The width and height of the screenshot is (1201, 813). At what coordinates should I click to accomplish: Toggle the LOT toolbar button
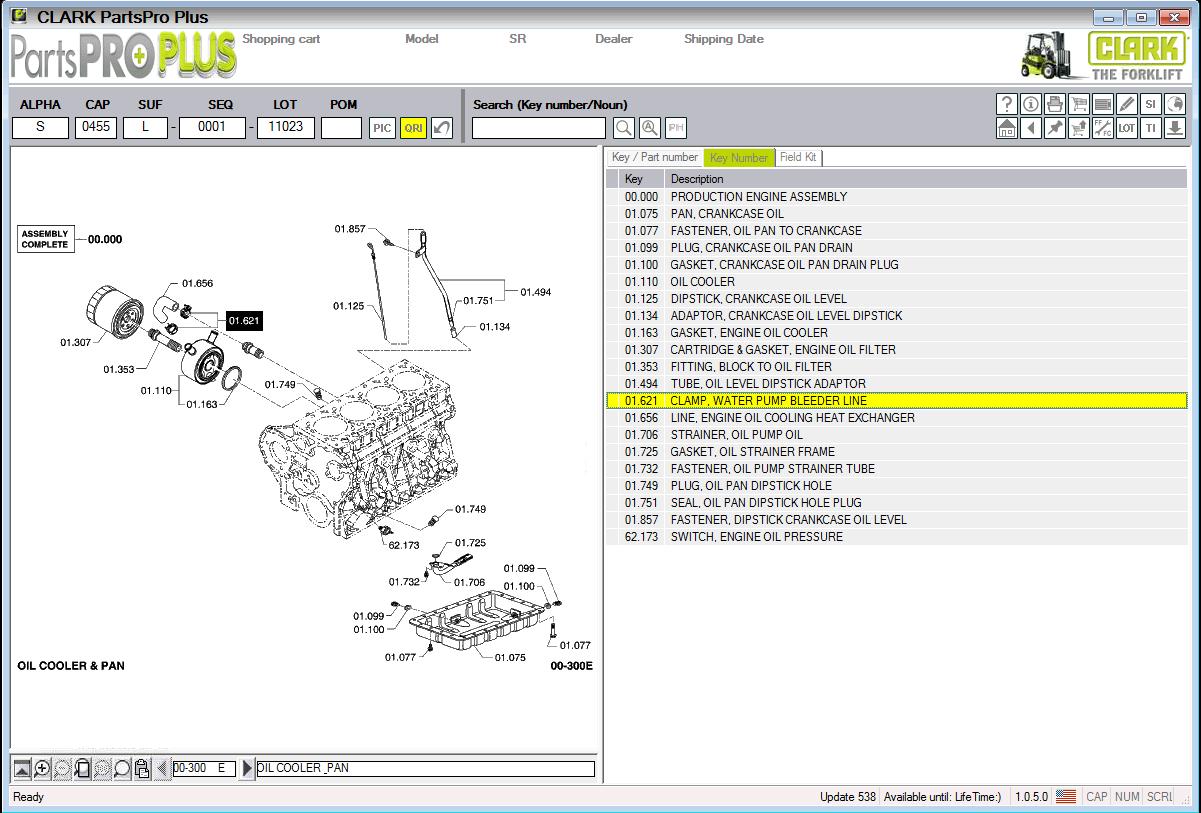(1127, 128)
